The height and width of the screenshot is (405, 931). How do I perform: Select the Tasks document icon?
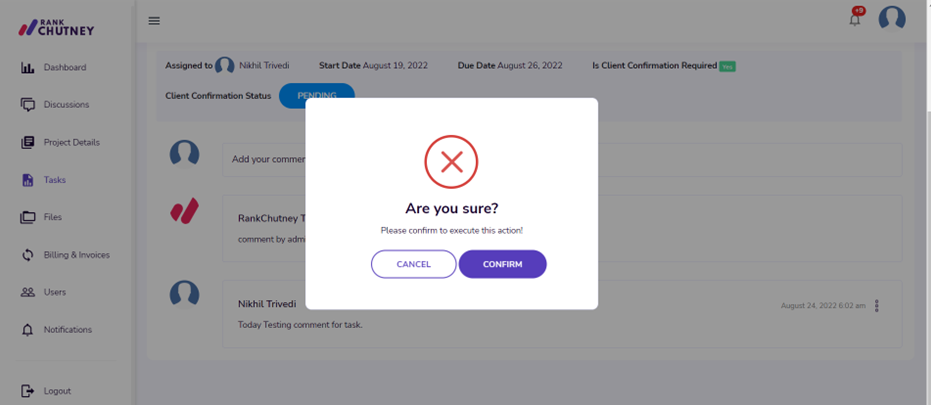(x=27, y=180)
